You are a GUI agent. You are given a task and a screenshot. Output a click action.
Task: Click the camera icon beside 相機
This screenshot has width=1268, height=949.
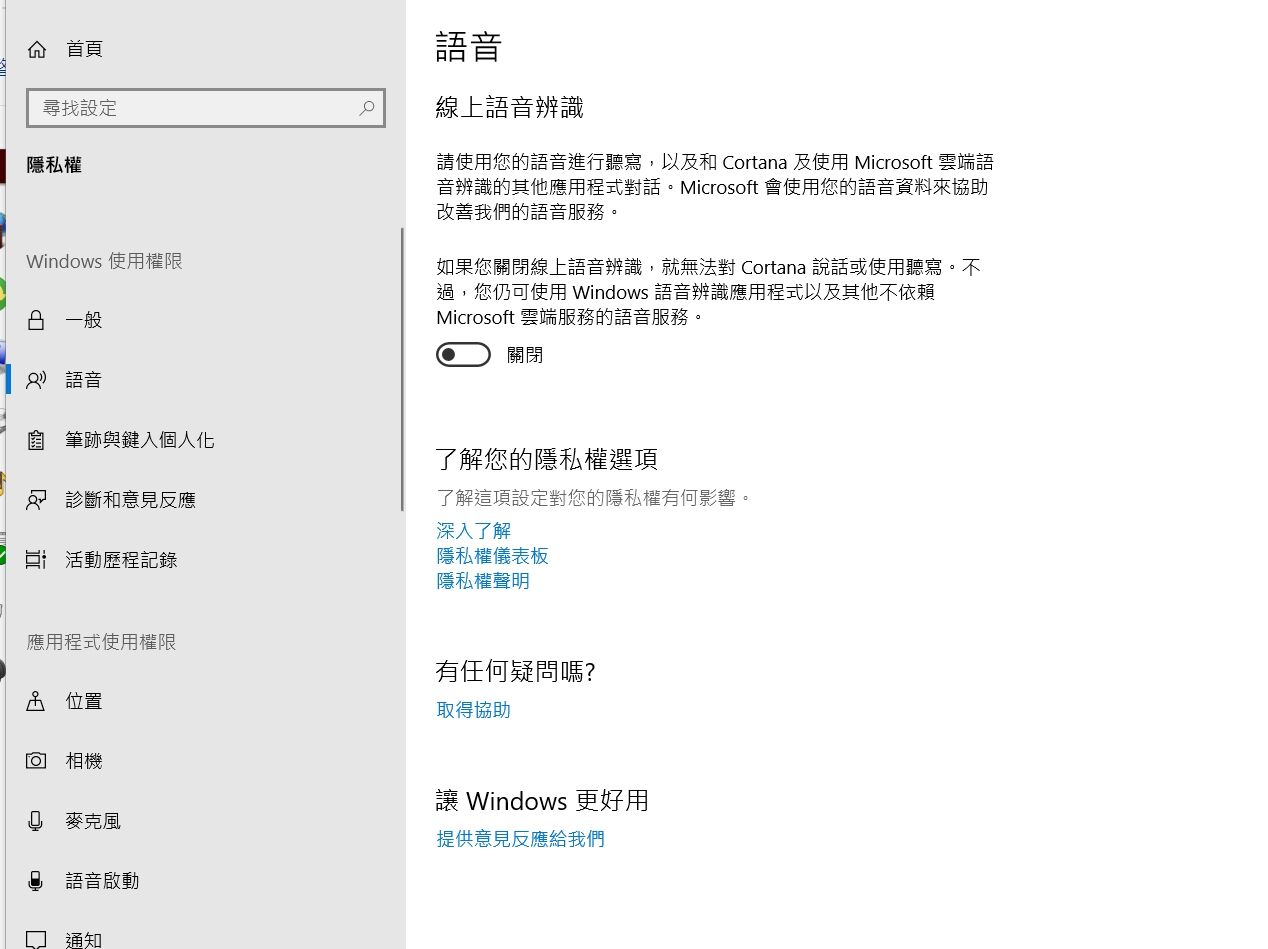pyautogui.click(x=36, y=761)
